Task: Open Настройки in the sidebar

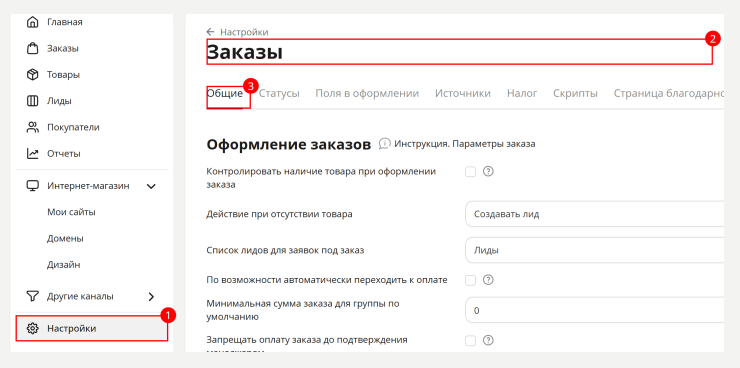Action: click(x=92, y=328)
